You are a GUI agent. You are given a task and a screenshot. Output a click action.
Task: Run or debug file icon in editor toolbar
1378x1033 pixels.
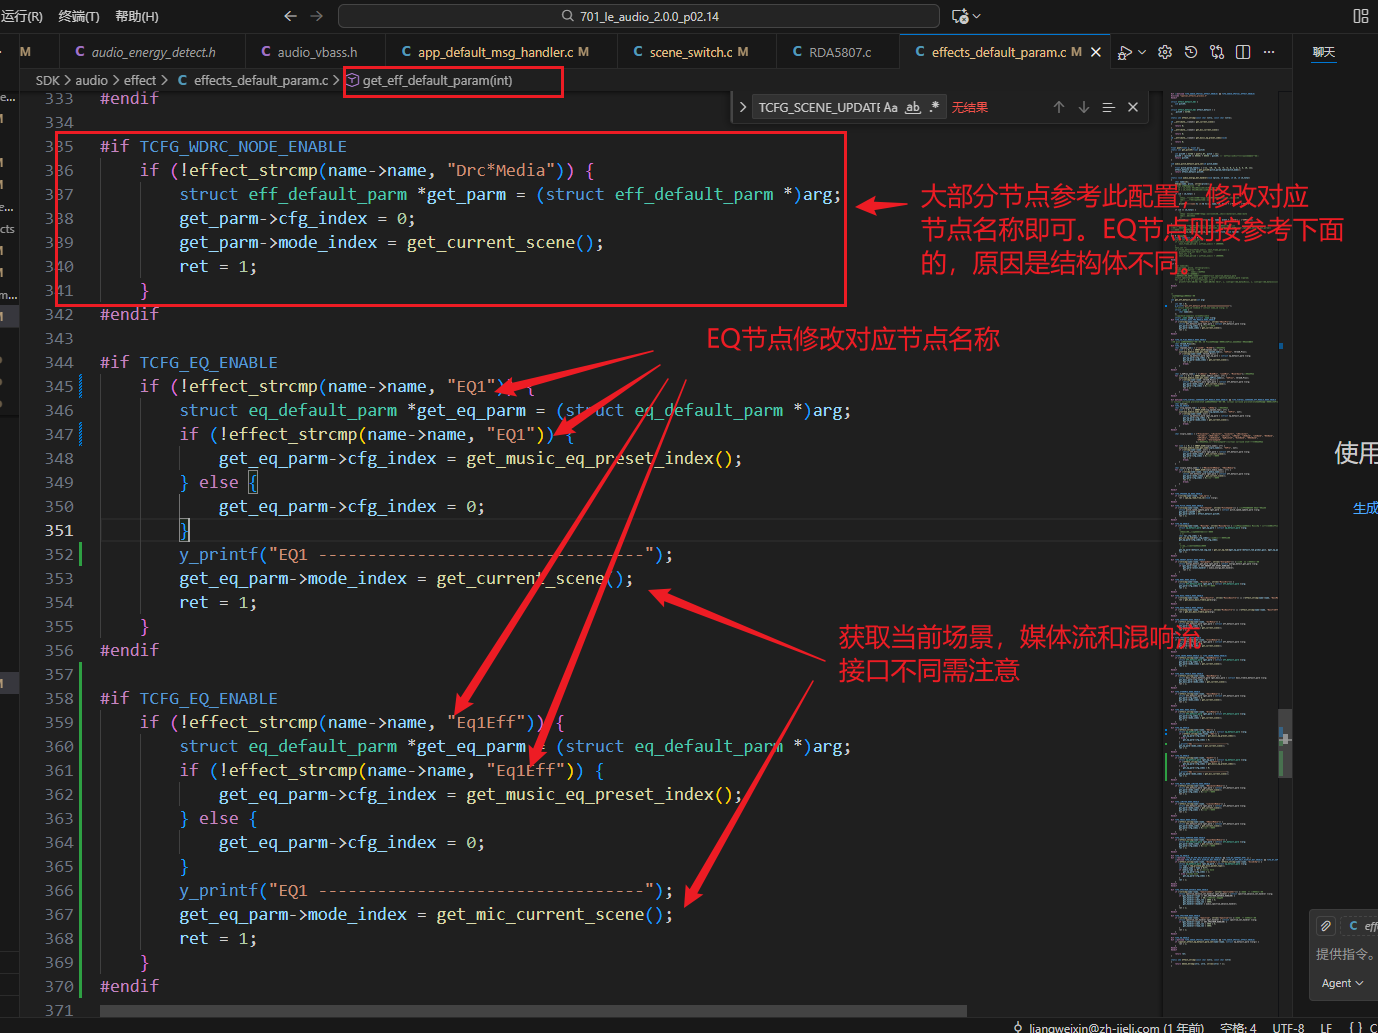pos(1125,52)
